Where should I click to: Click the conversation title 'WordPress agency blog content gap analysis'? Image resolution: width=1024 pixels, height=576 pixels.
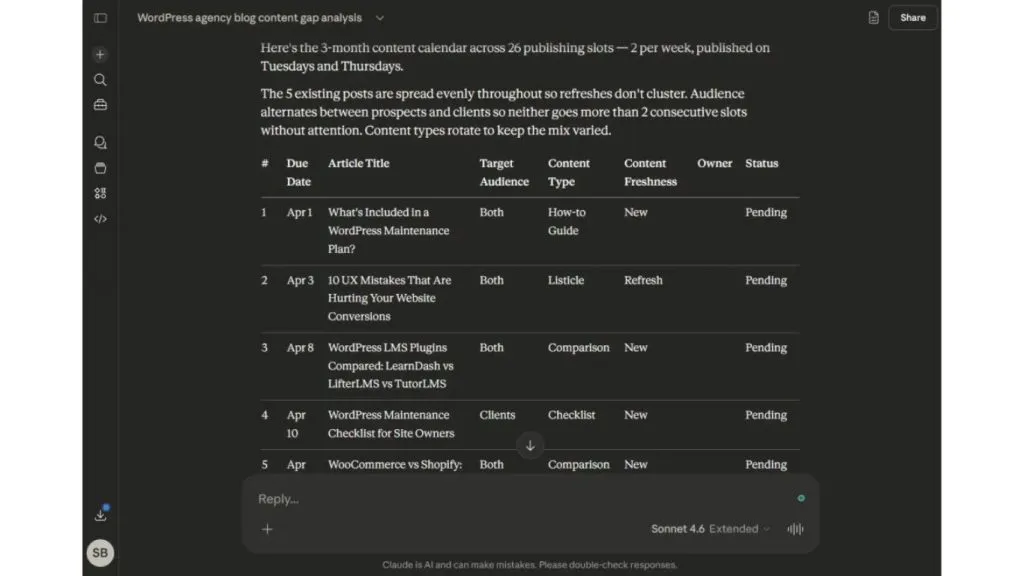249,18
